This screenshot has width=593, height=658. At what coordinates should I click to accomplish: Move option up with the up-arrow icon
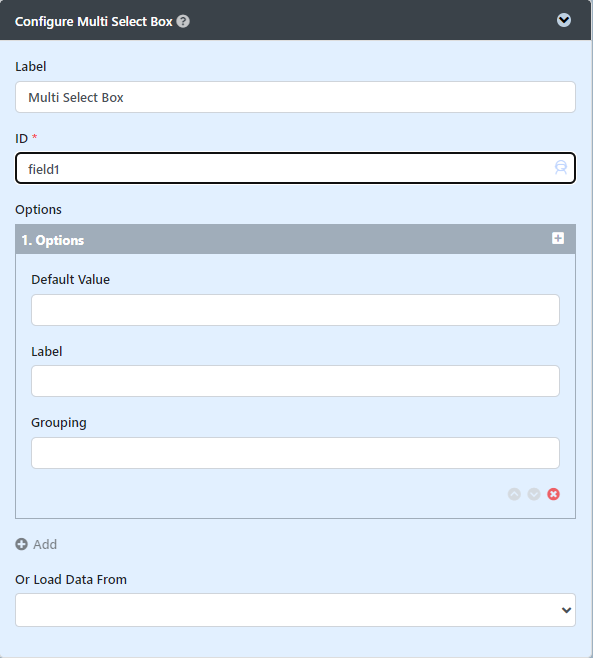(x=514, y=494)
